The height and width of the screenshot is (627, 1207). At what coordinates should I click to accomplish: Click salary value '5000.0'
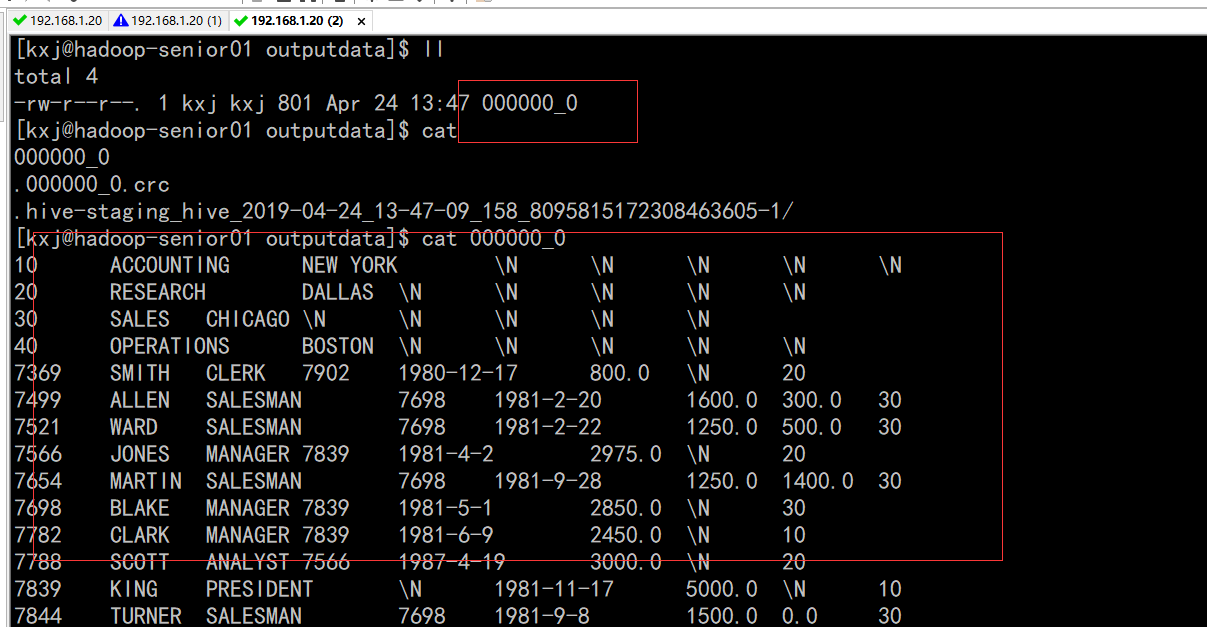click(722, 589)
